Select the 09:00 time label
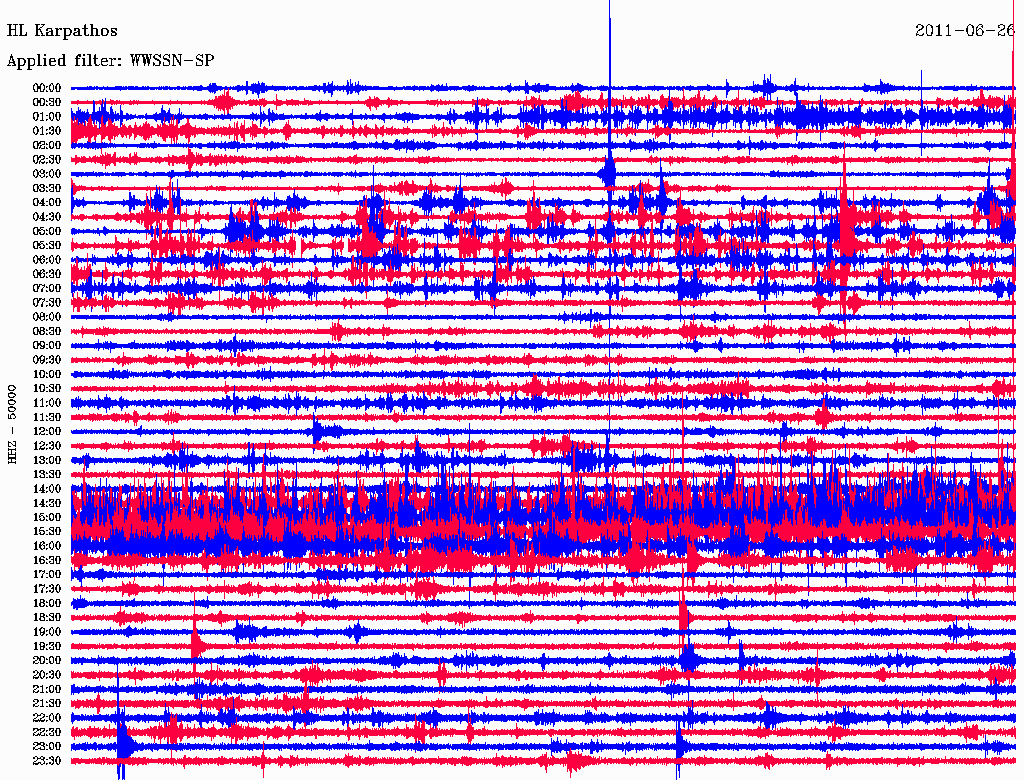The width and height of the screenshot is (1024, 780). (x=47, y=346)
